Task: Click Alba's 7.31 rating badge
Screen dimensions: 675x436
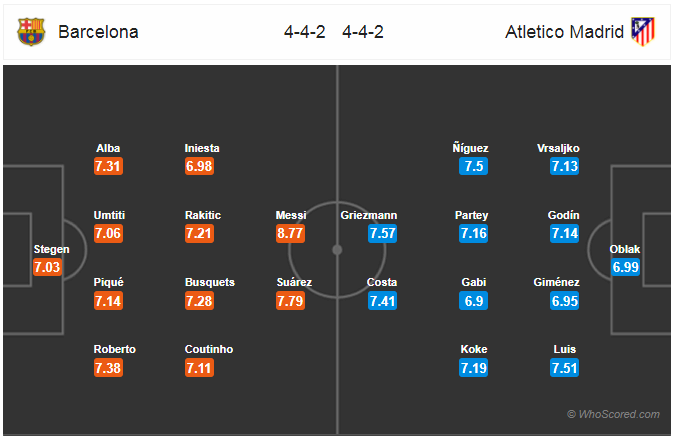Action: pos(108,166)
